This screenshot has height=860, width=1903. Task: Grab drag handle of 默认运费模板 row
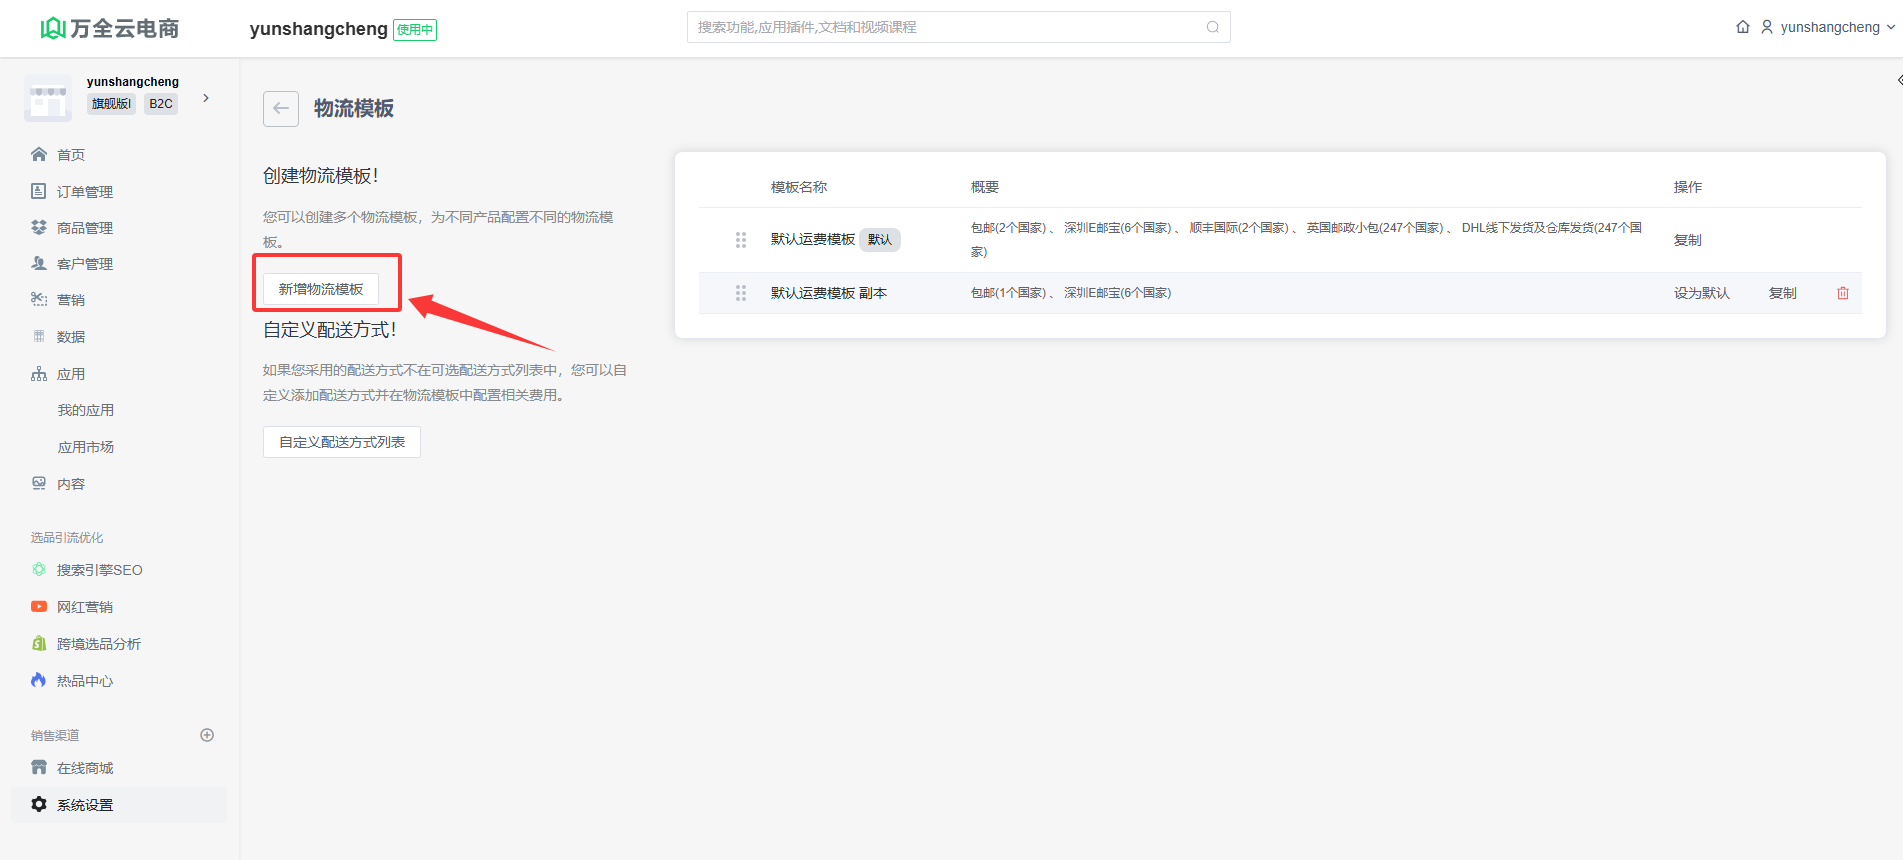[x=741, y=240]
